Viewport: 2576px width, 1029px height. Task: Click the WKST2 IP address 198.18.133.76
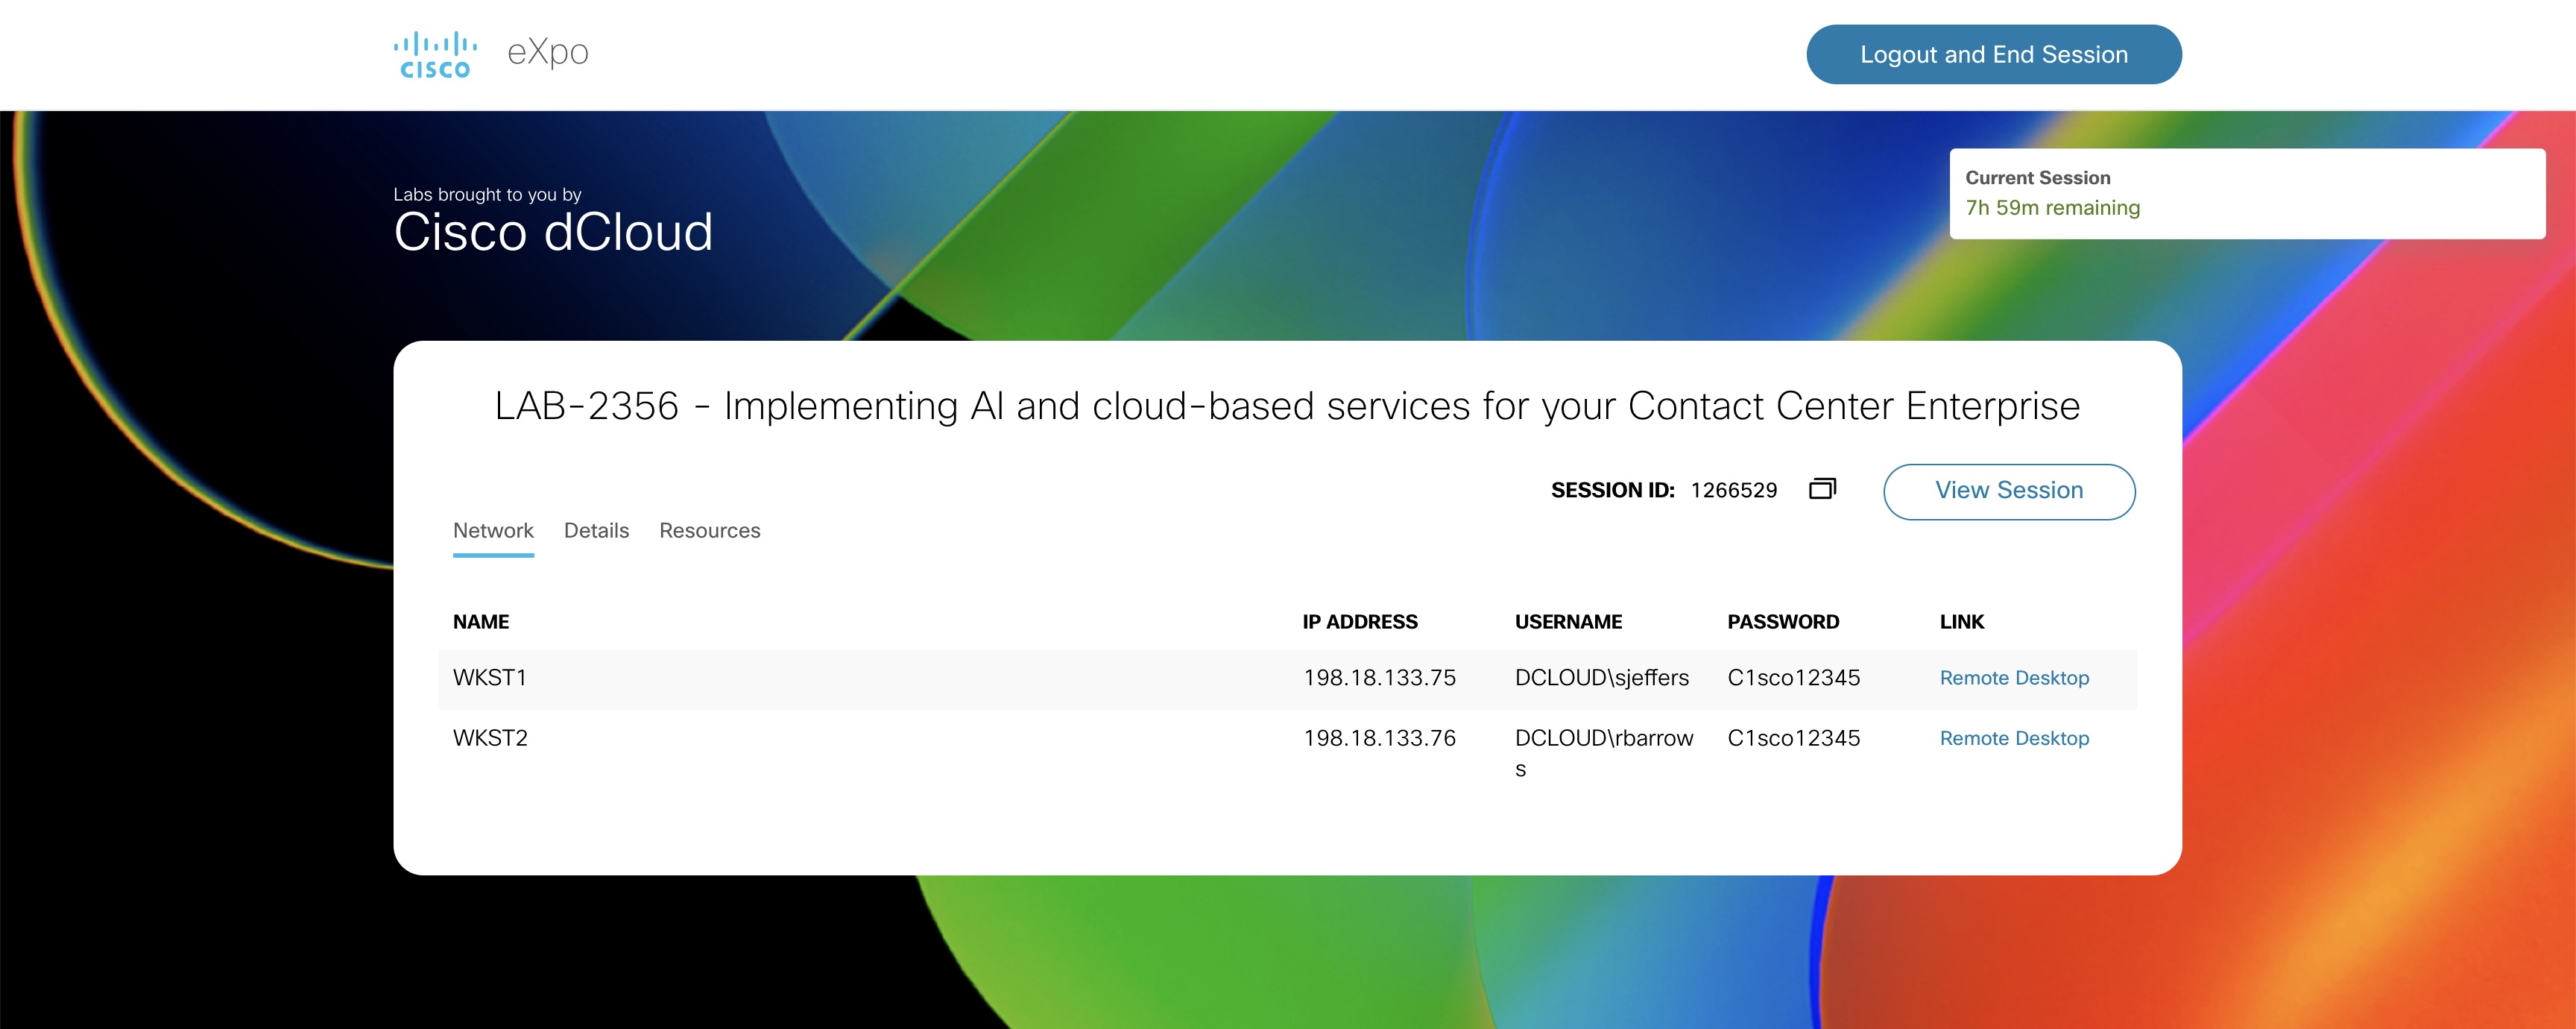pyautogui.click(x=1379, y=739)
